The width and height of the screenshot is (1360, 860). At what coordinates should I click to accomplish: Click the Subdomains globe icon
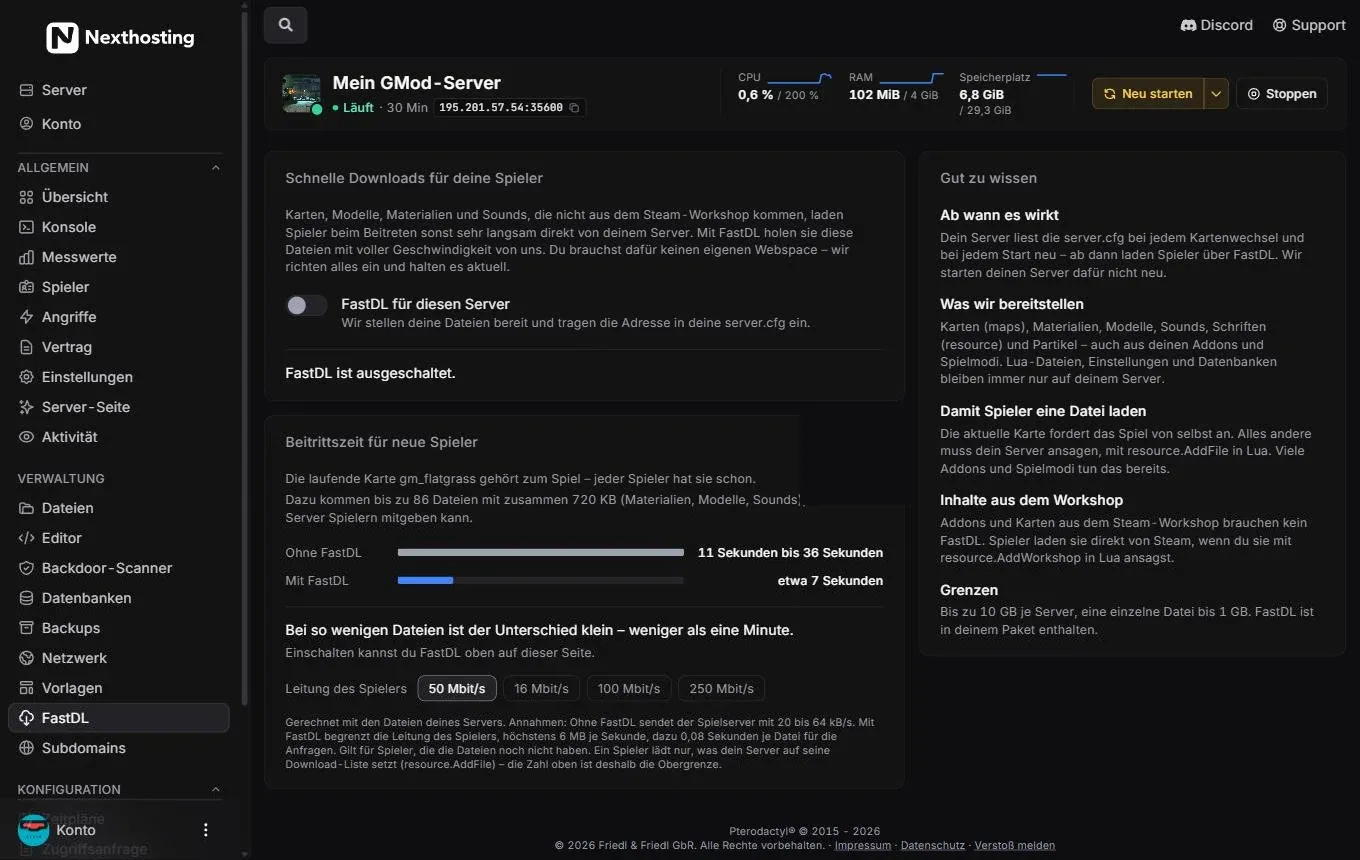tap(27, 748)
